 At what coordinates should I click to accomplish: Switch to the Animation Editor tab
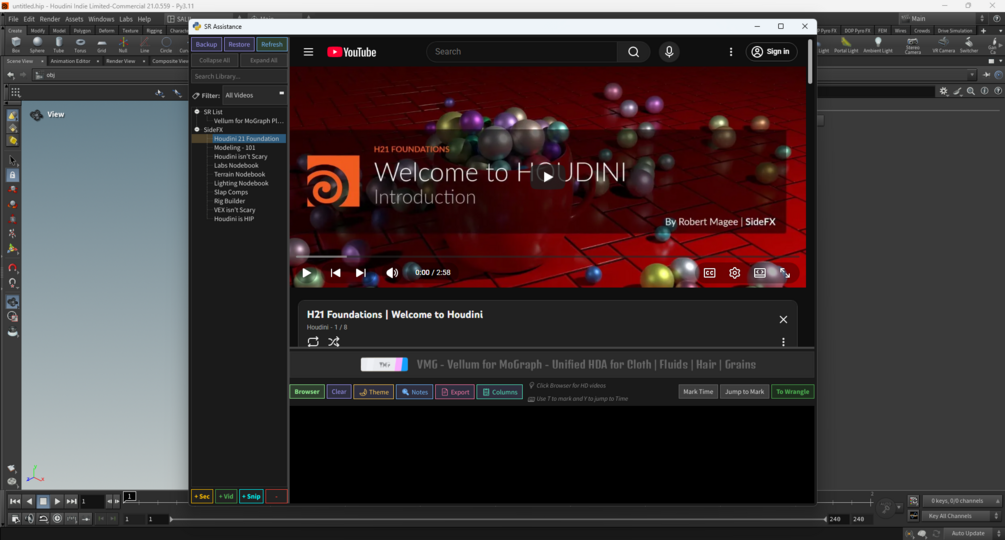point(71,61)
